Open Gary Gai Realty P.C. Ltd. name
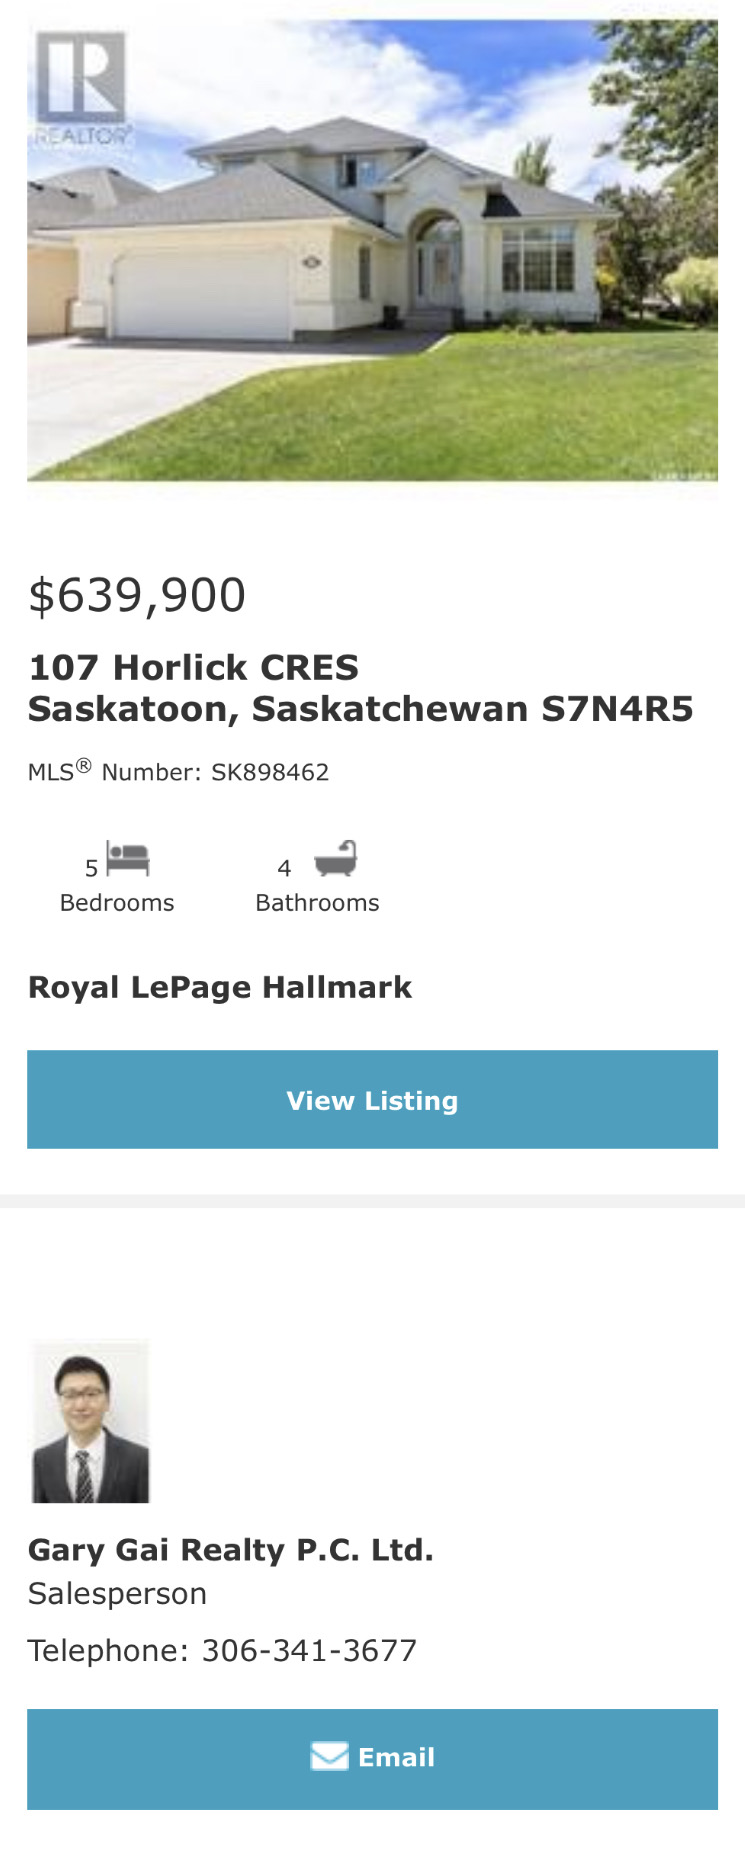This screenshot has height=1857, width=745. (x=230, y=1550)
